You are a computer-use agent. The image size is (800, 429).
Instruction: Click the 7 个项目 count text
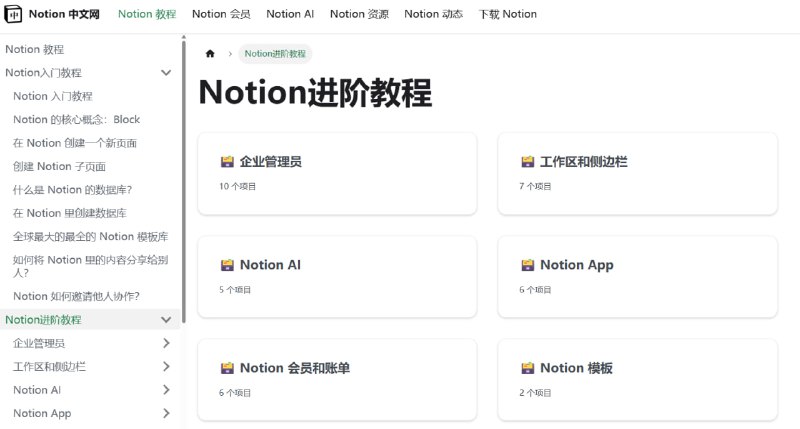535,186
